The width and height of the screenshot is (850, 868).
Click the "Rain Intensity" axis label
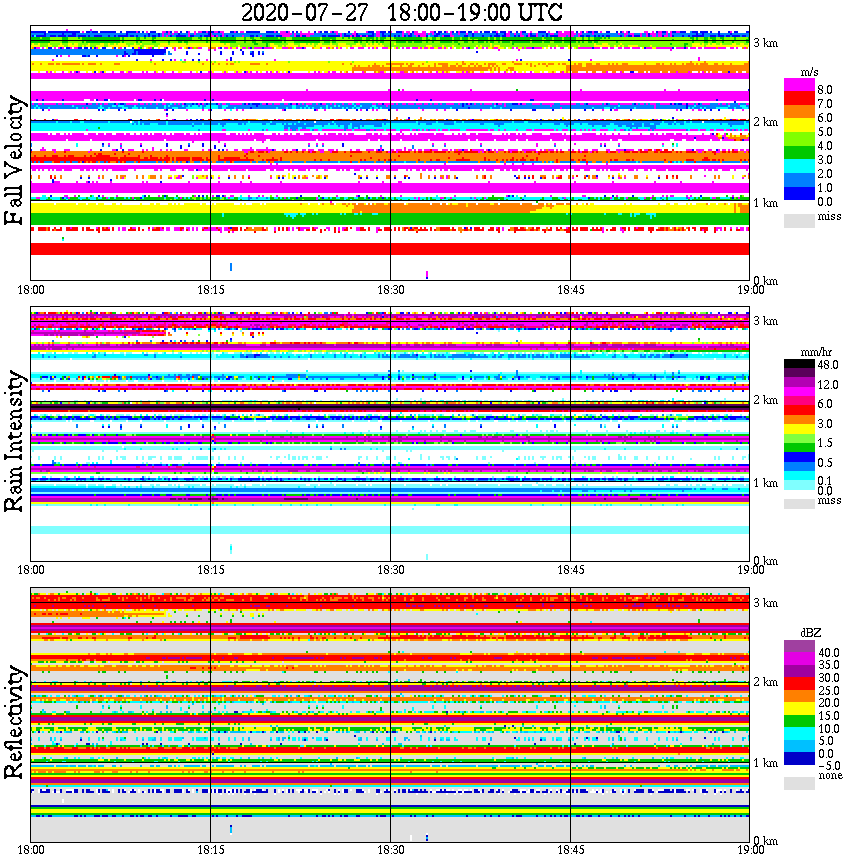(14, 441)
